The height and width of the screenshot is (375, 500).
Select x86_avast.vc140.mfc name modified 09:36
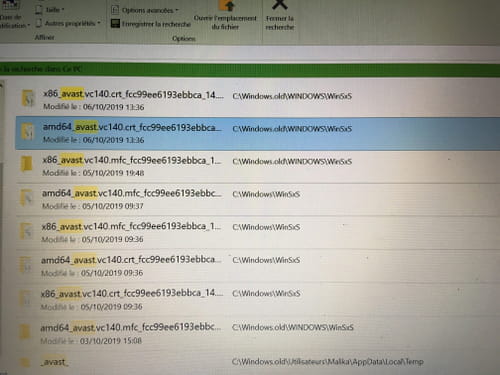(x=131, y=227)
